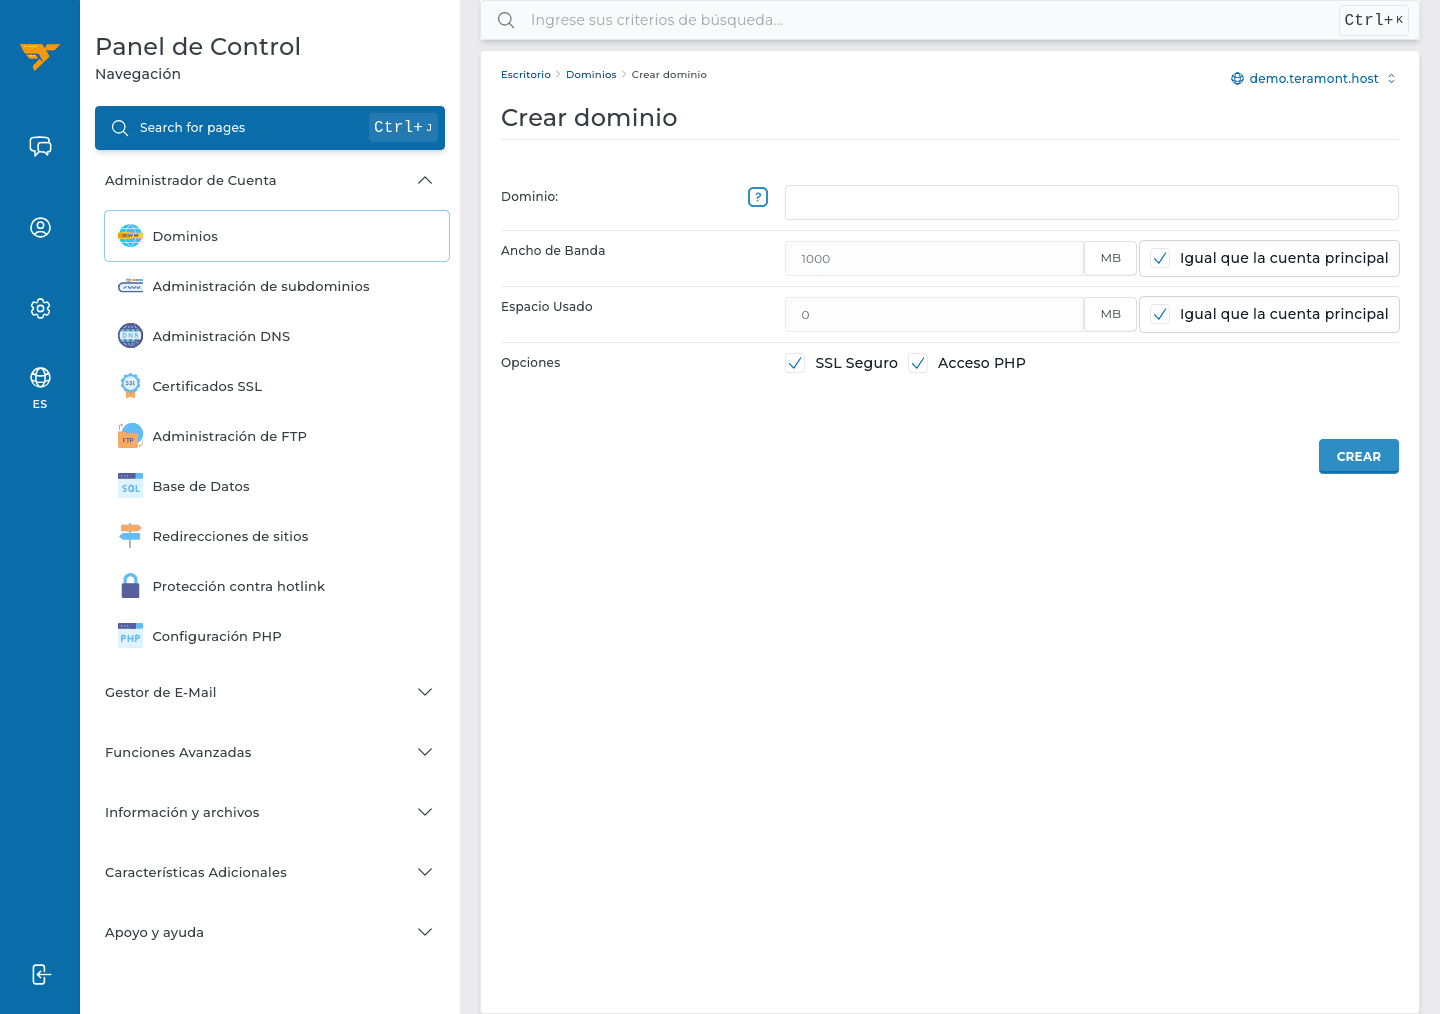Image resolution: width=1440 pixels, height=1014 pixels.
Task: Open the settings gear icon in left rail
Action: pos(40,308)
